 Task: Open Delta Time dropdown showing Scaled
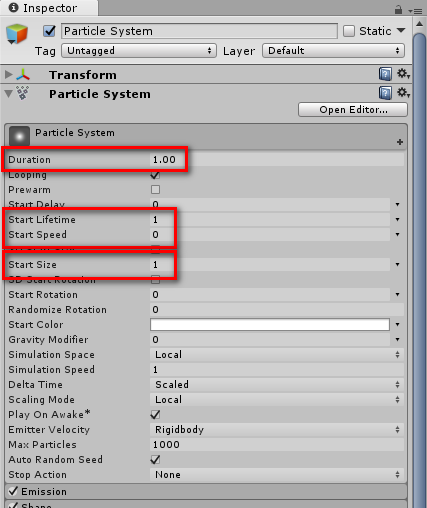277,385
